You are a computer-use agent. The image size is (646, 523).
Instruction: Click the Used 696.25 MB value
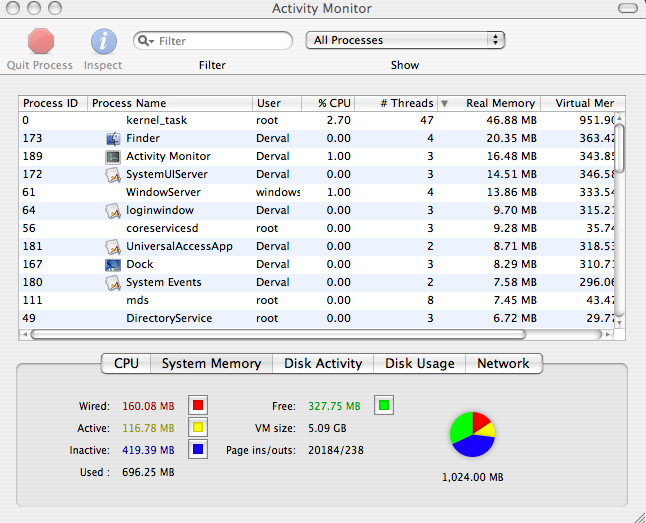(x=148, y=472)
